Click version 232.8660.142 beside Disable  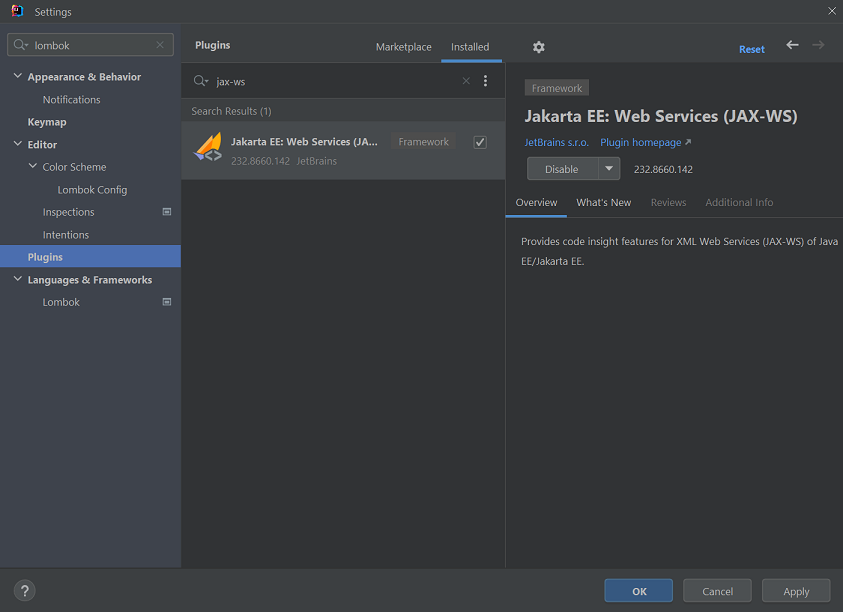pos(663,169)
